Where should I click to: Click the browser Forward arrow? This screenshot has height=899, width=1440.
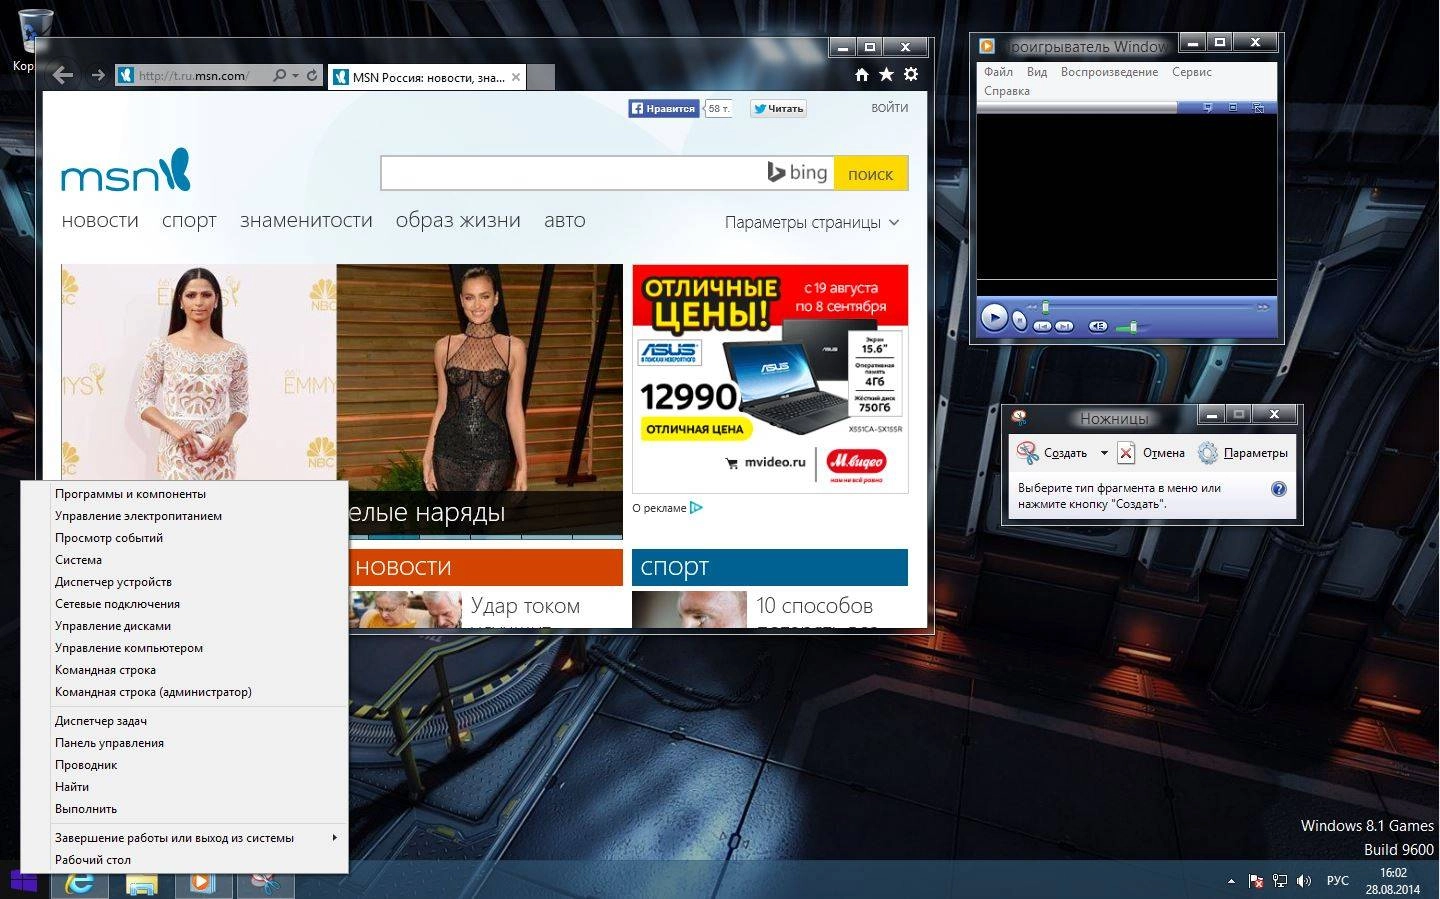[98, 75]
